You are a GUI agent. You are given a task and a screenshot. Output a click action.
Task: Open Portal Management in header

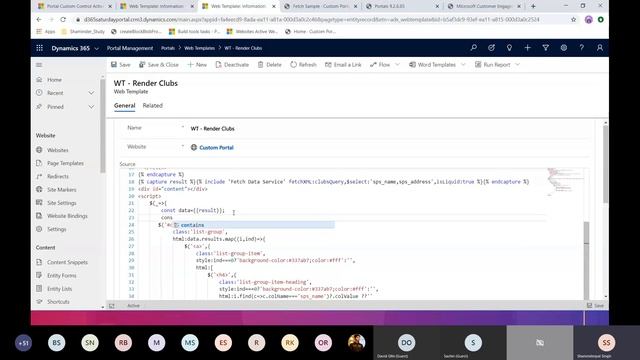130,48
